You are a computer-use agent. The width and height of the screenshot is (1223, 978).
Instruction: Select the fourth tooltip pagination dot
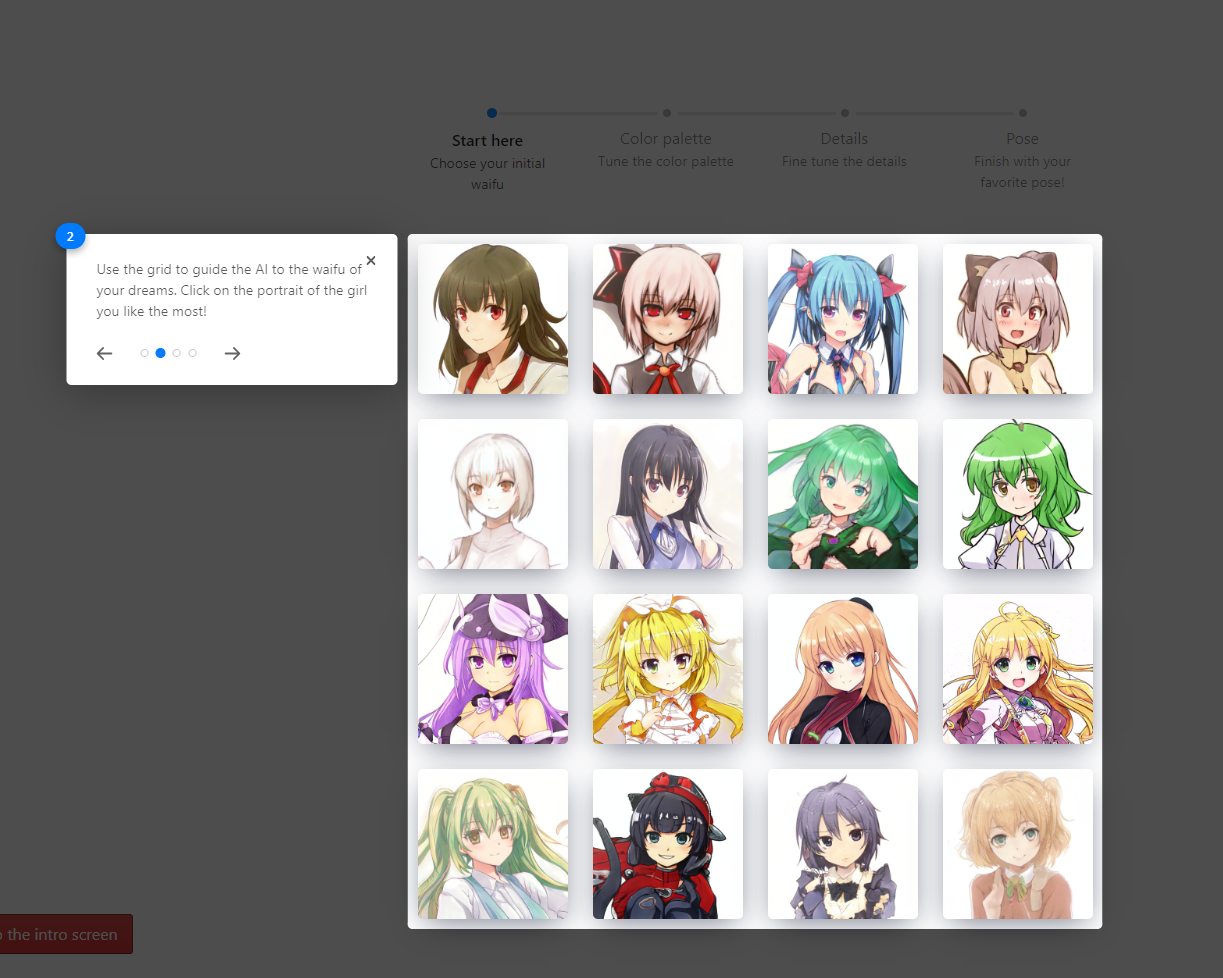(x=192, y=353)
